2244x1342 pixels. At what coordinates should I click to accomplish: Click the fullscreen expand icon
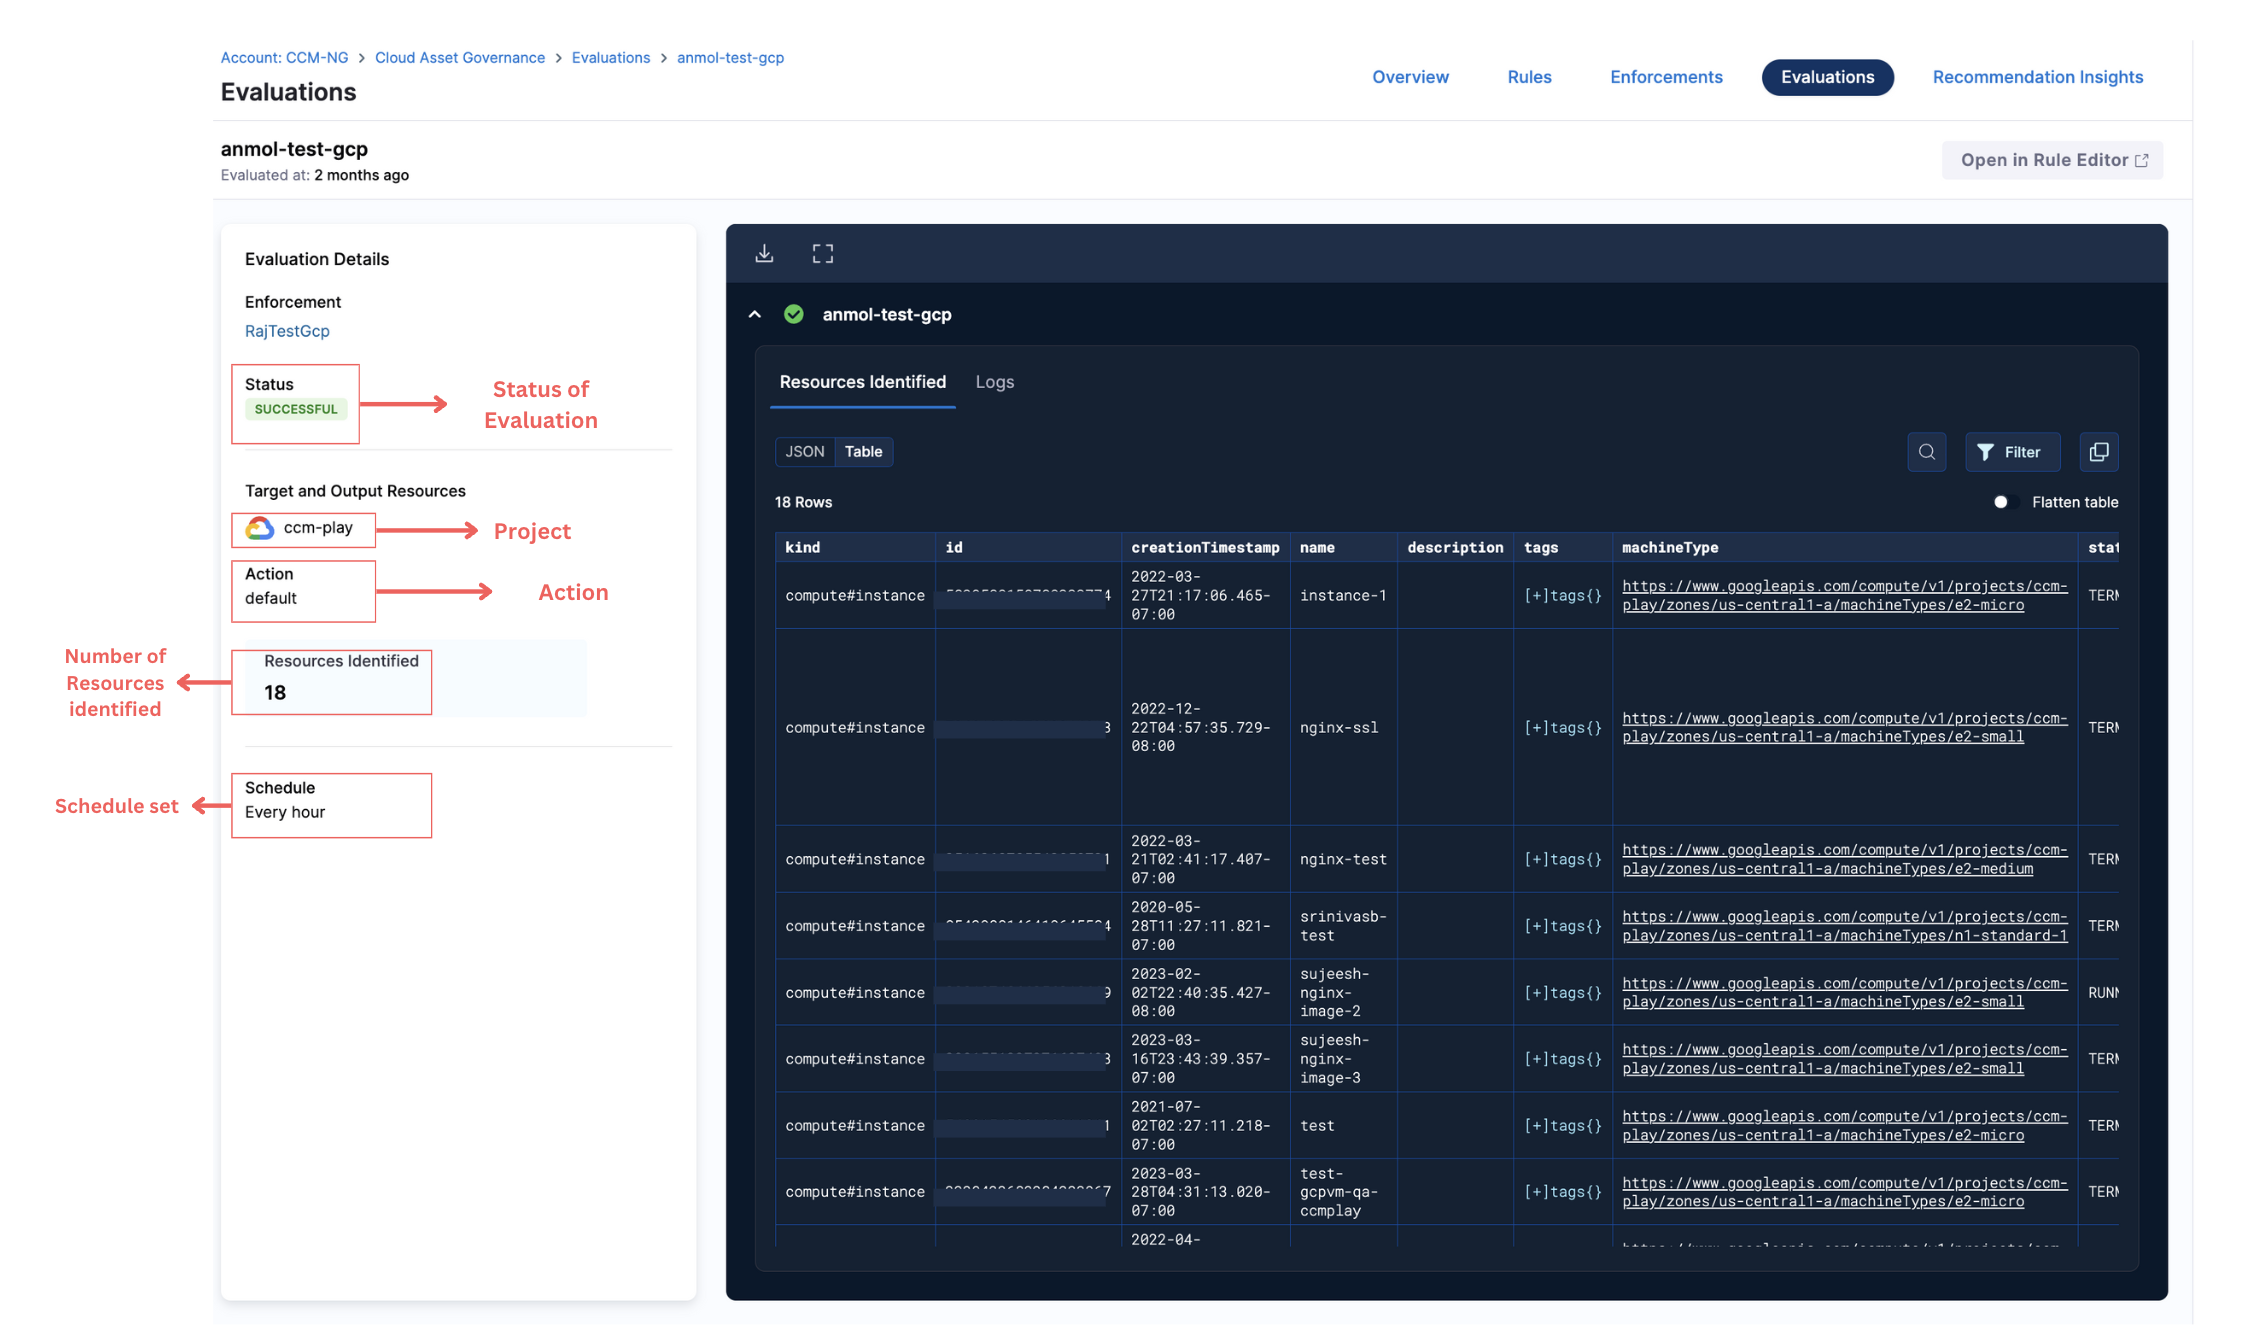tap(822, 254)
